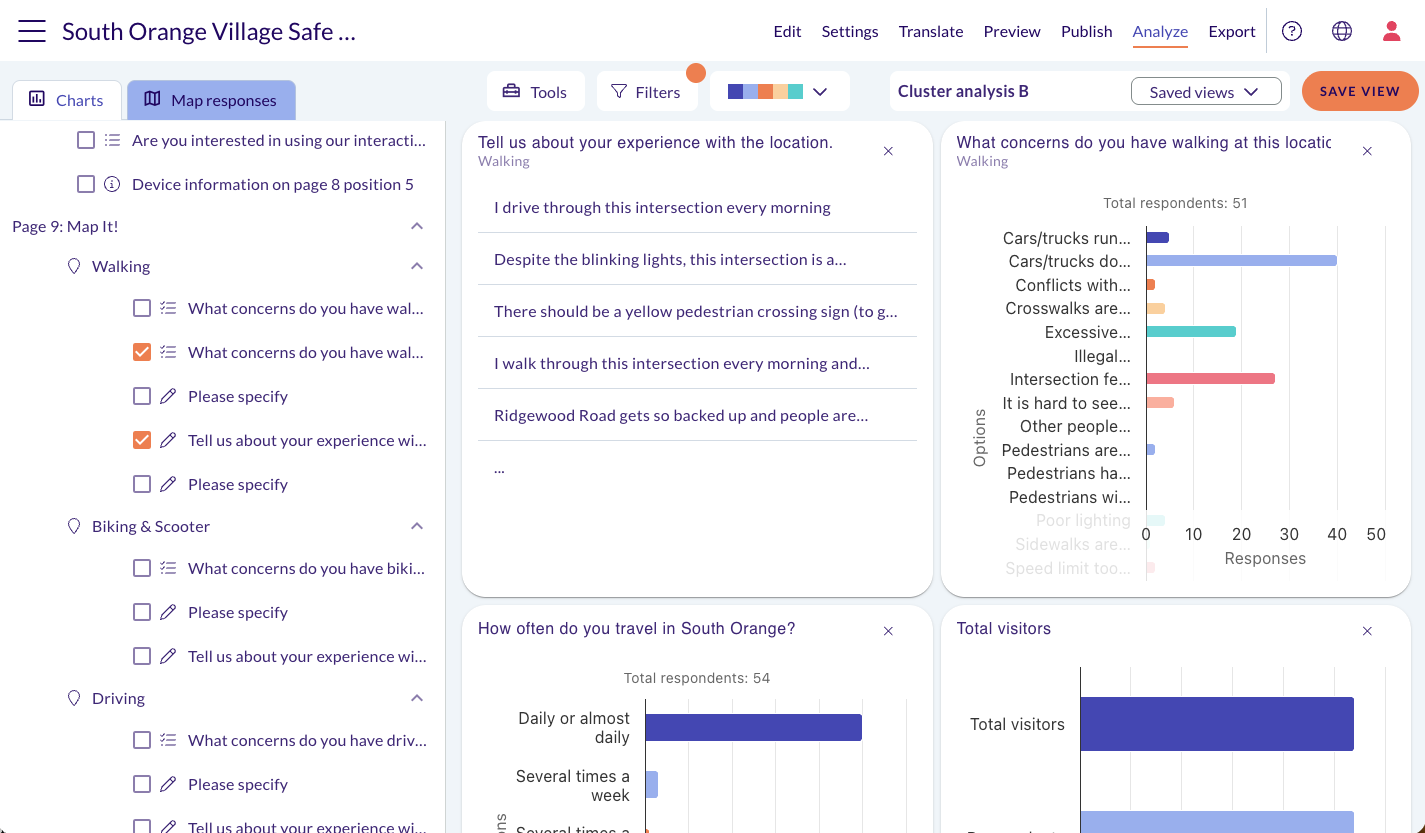This screenshot has width=1425, height=833.
Task: Close the Total visitors card
Action: tap(1367, 631)
